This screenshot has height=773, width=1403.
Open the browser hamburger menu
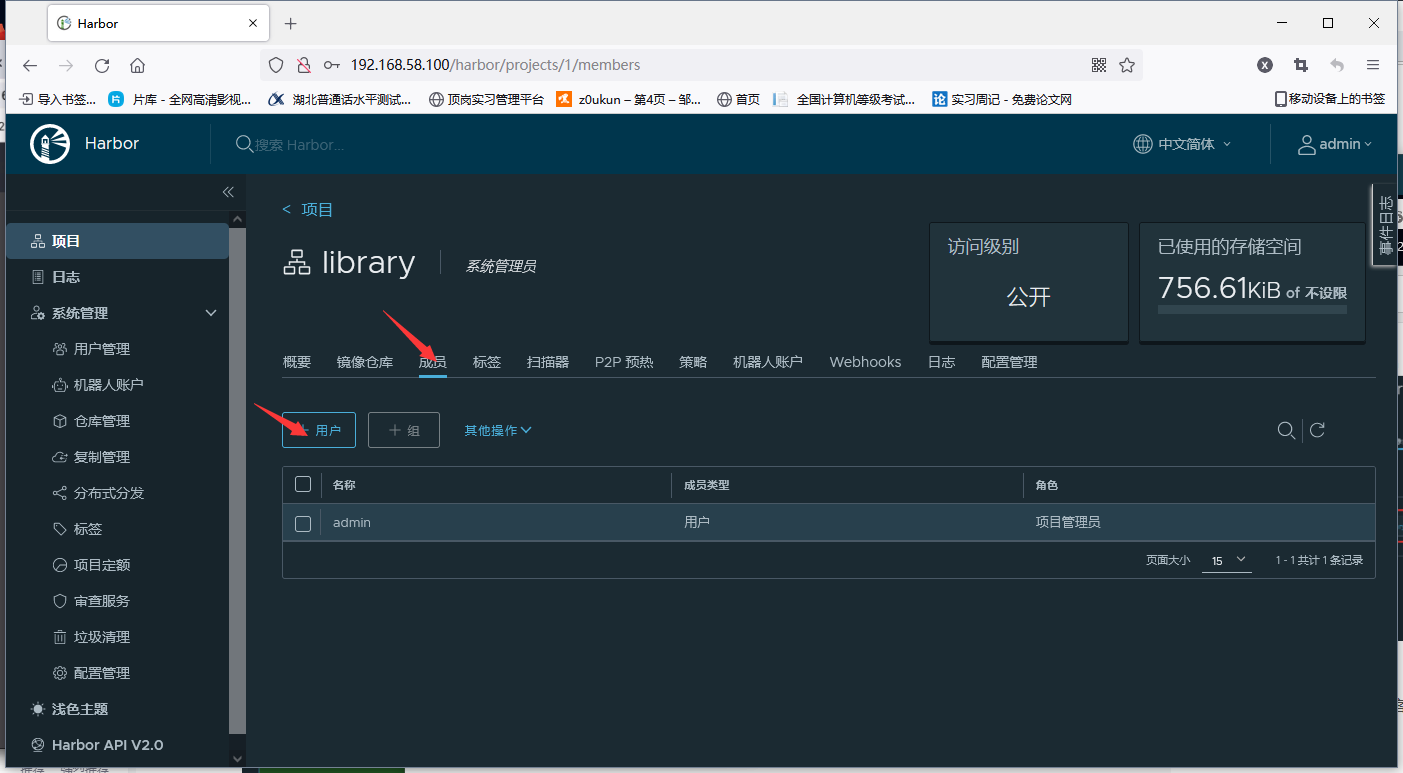pyautogui.click(x=1373, y=65)
